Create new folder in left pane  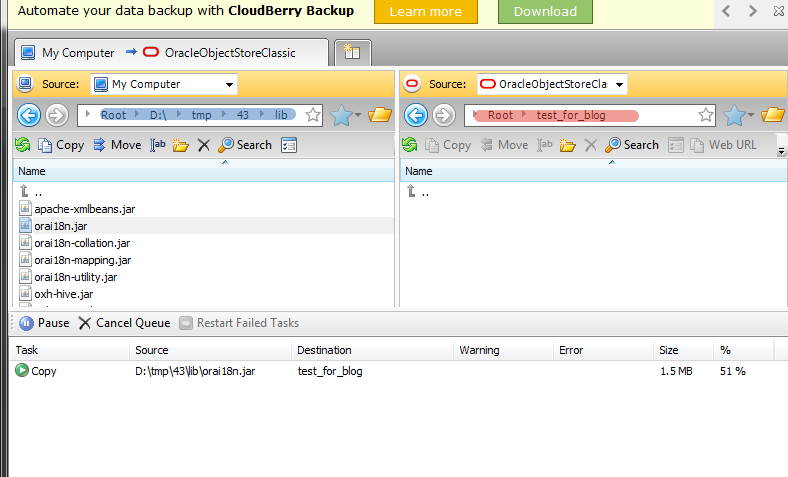180,145
